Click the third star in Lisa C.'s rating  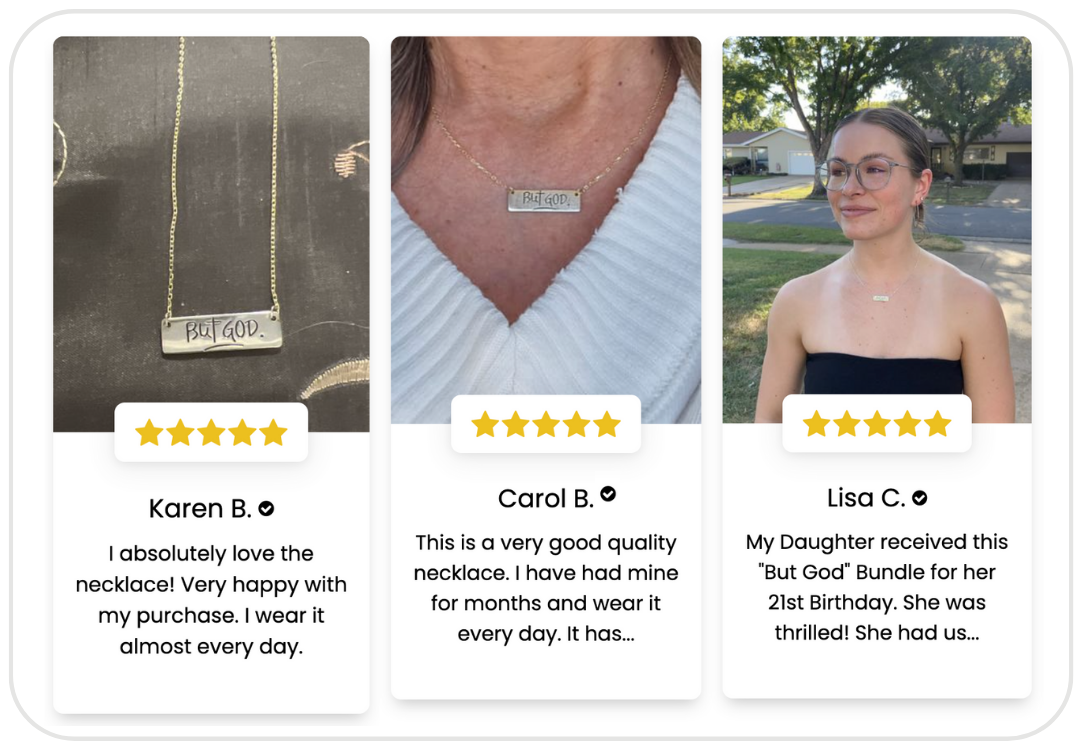877,424
